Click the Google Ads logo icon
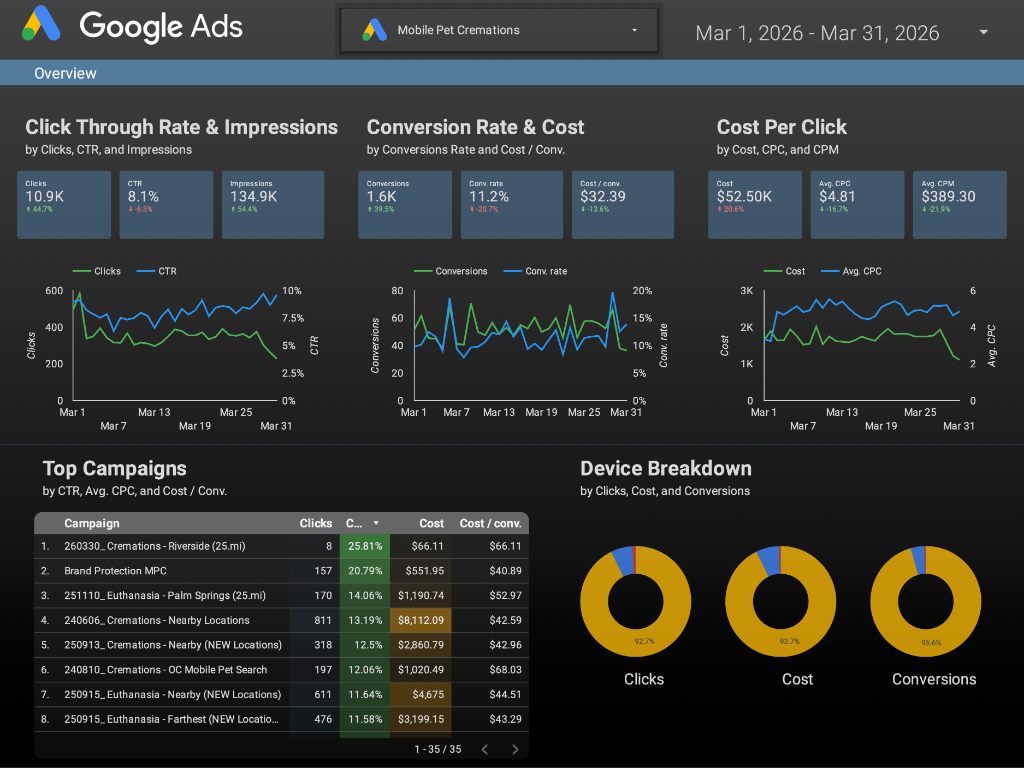The image size is (1024, 768). [x=41, y=24]
